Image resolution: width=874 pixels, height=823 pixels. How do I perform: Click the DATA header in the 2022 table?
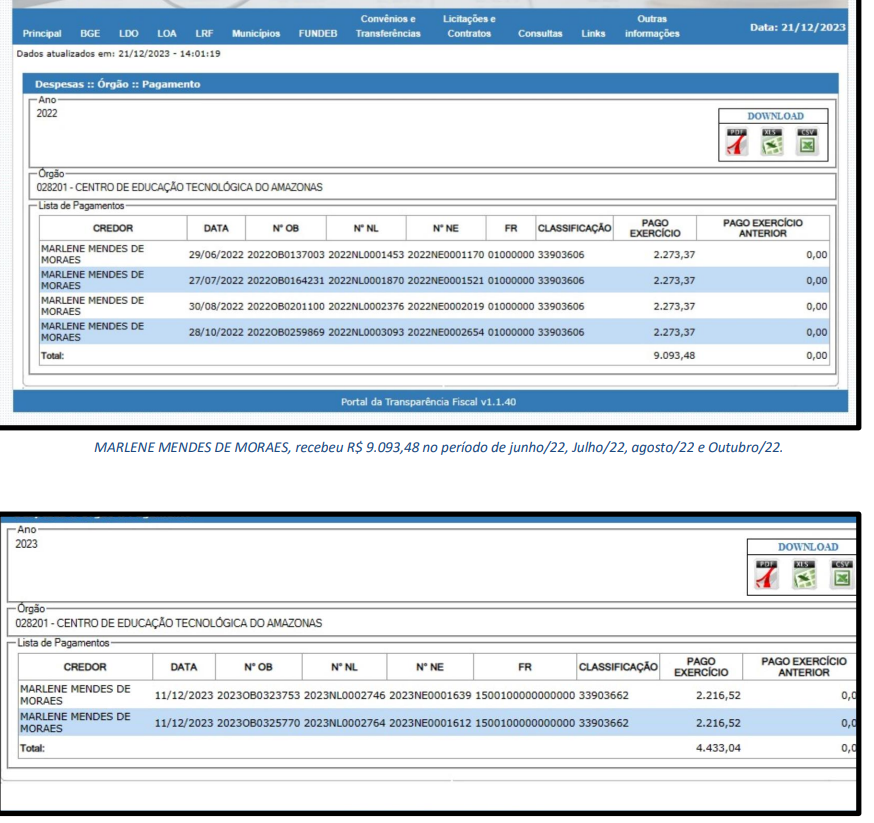point(216,228)
